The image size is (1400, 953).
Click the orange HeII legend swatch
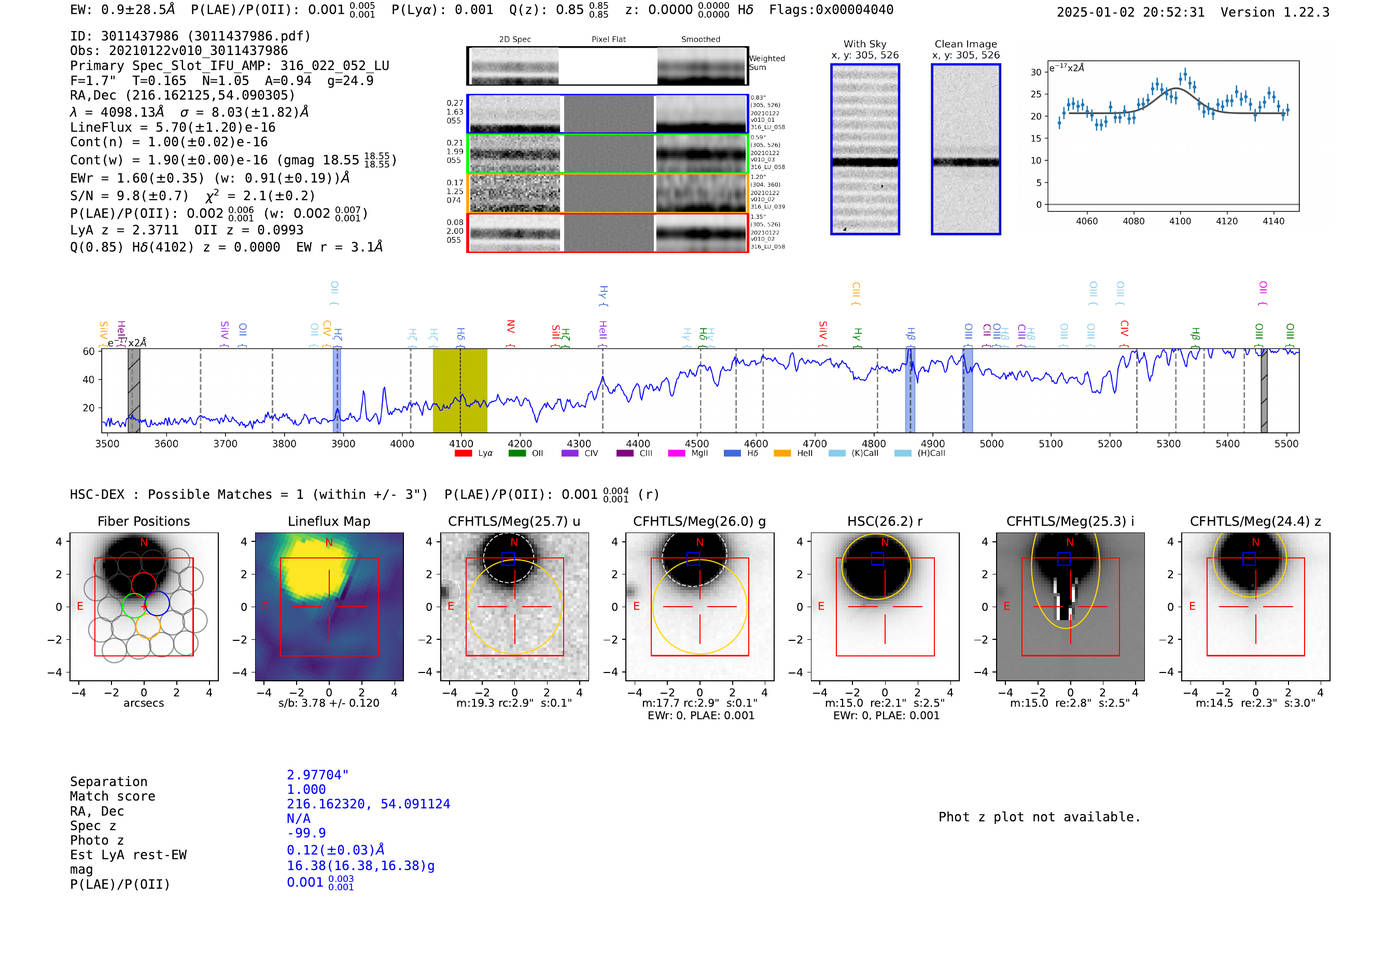point(782,453)
